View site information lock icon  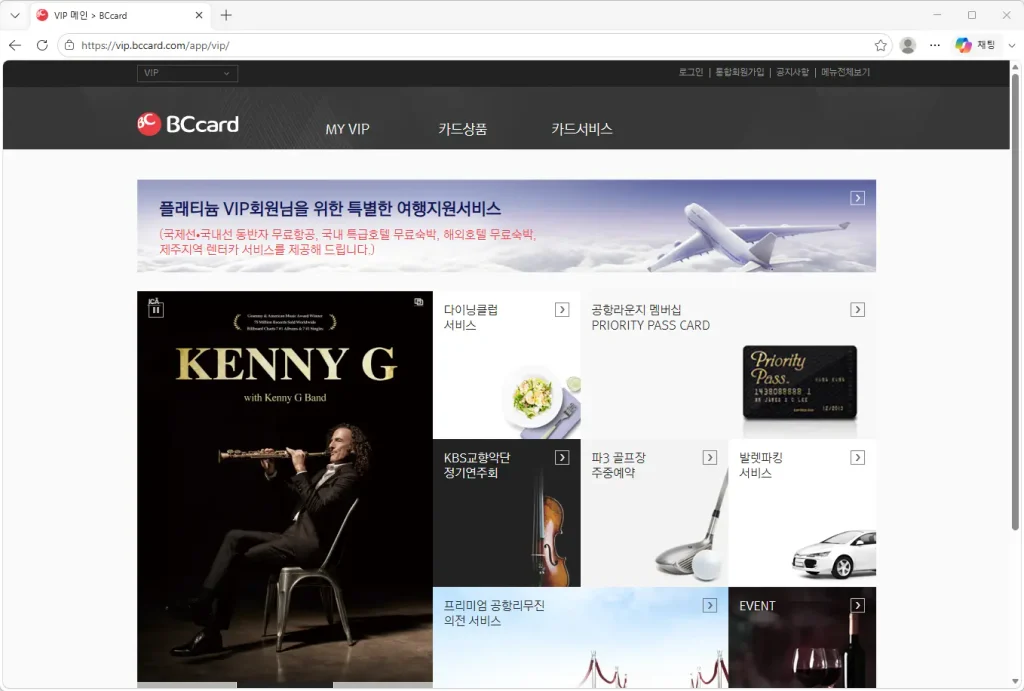click(x=69, y=45)
